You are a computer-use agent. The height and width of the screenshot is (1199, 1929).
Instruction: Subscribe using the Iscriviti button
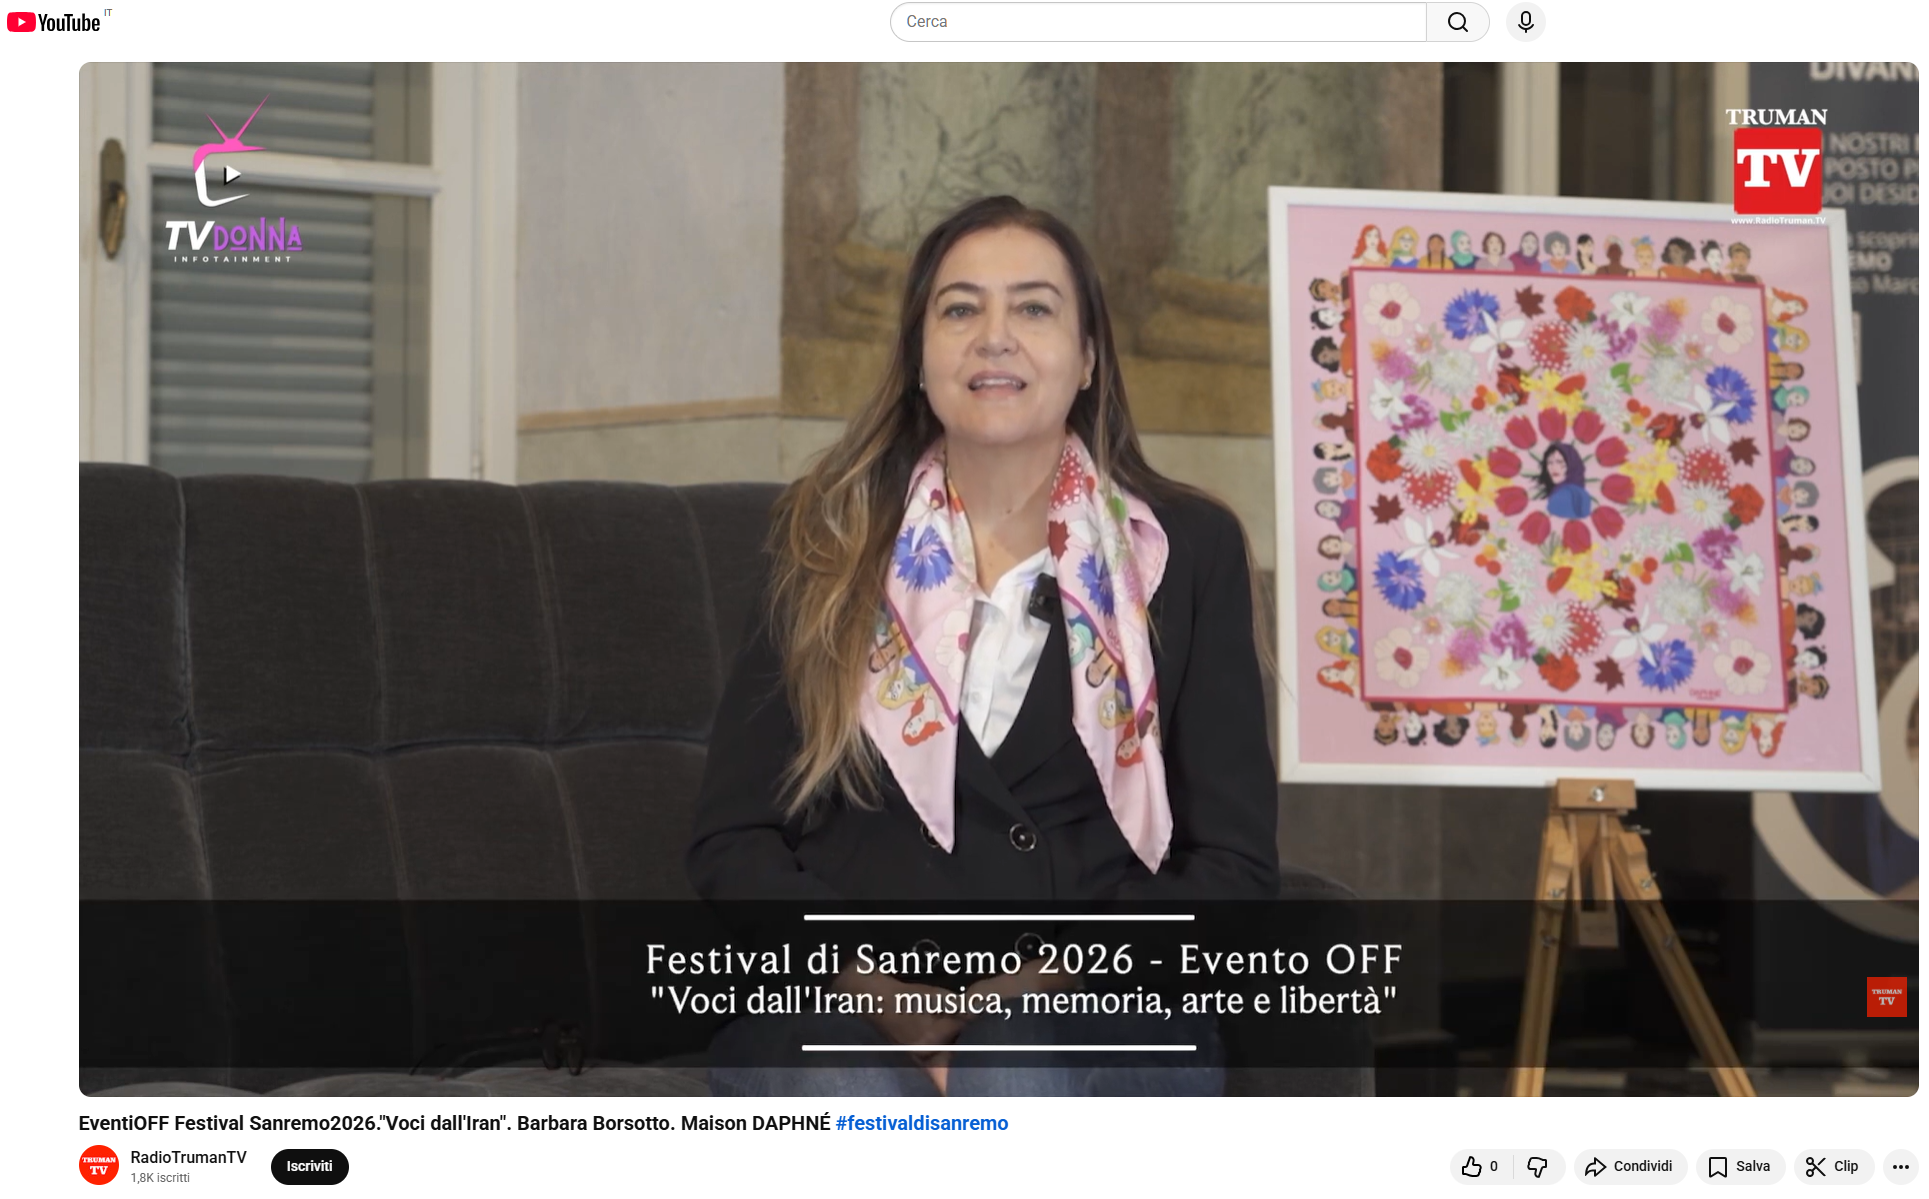(x=309, y=1166)
